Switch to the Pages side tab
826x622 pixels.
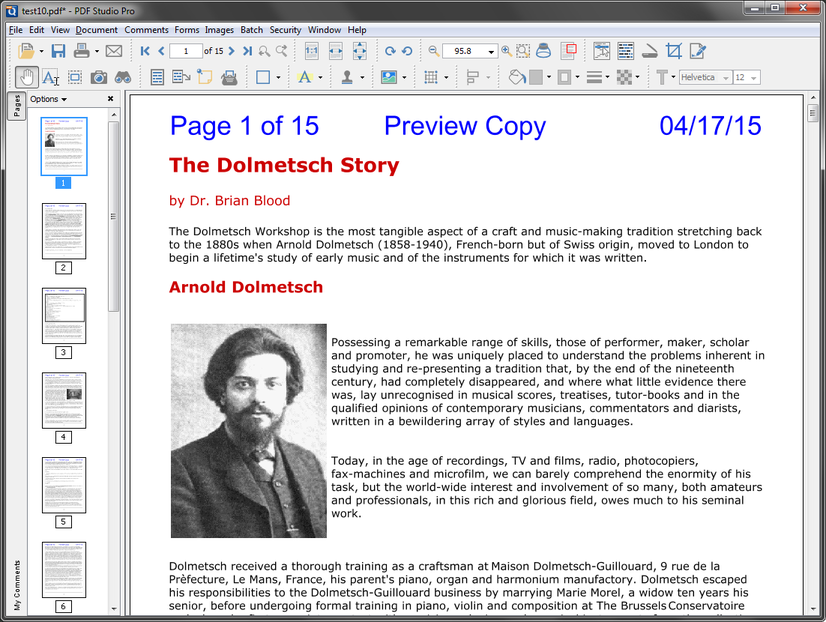pyautogui.click(x=17, y=106)
